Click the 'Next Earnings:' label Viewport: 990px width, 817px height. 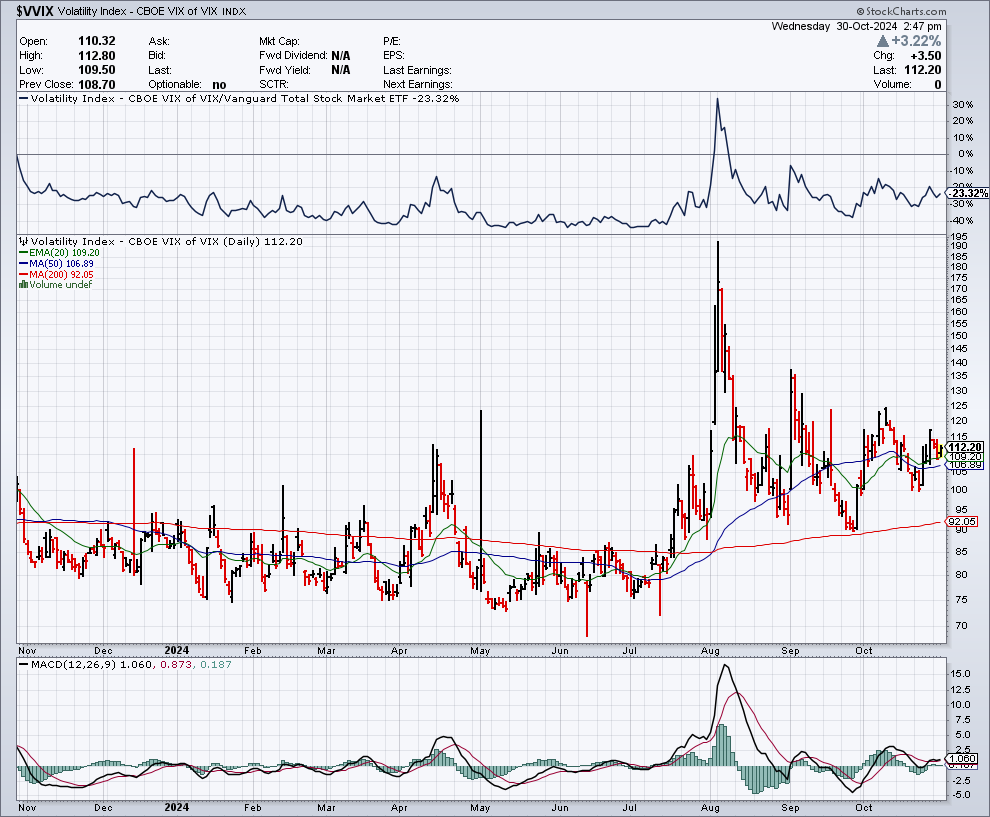pos(418,85)
